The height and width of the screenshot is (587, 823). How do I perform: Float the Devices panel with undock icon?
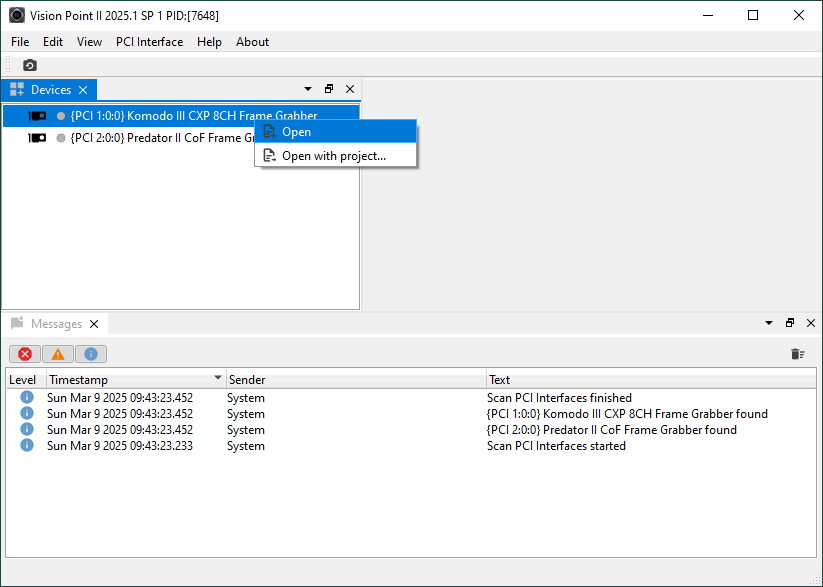tap(329, 89)
